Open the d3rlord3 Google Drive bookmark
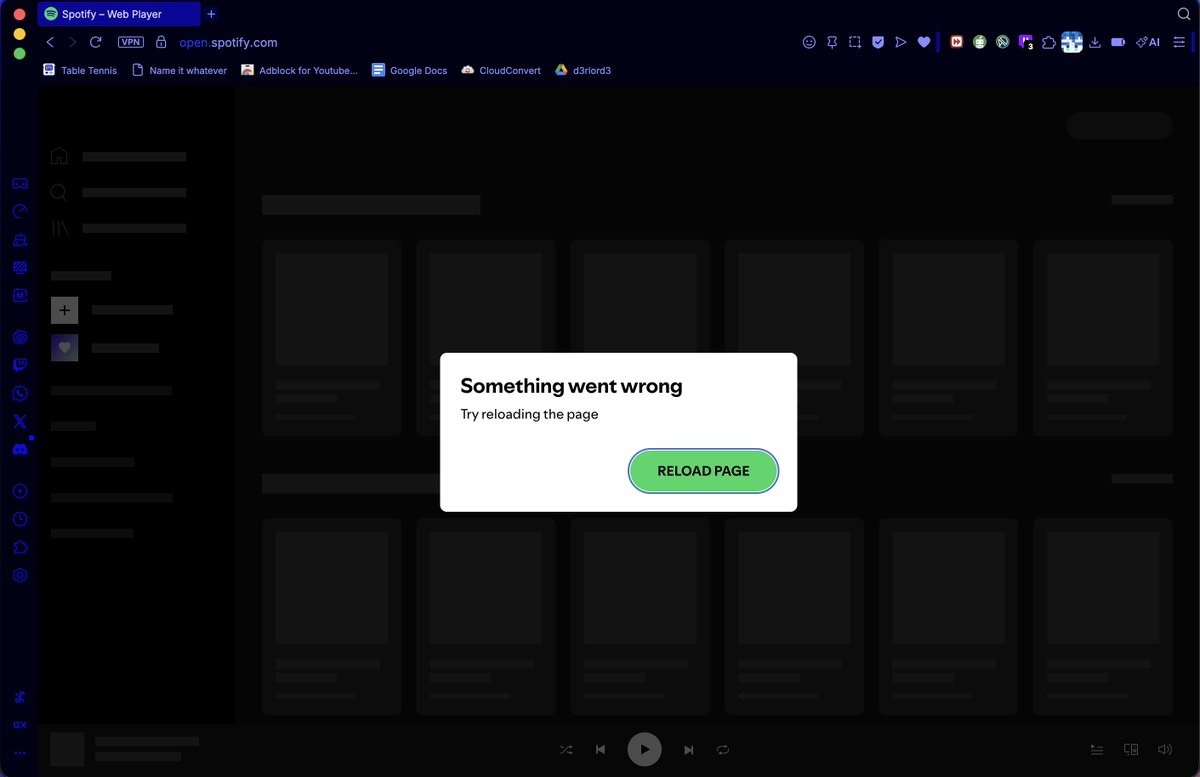Image resolution: width=1200 pixels, height=777 pixels. pos(583,70)
